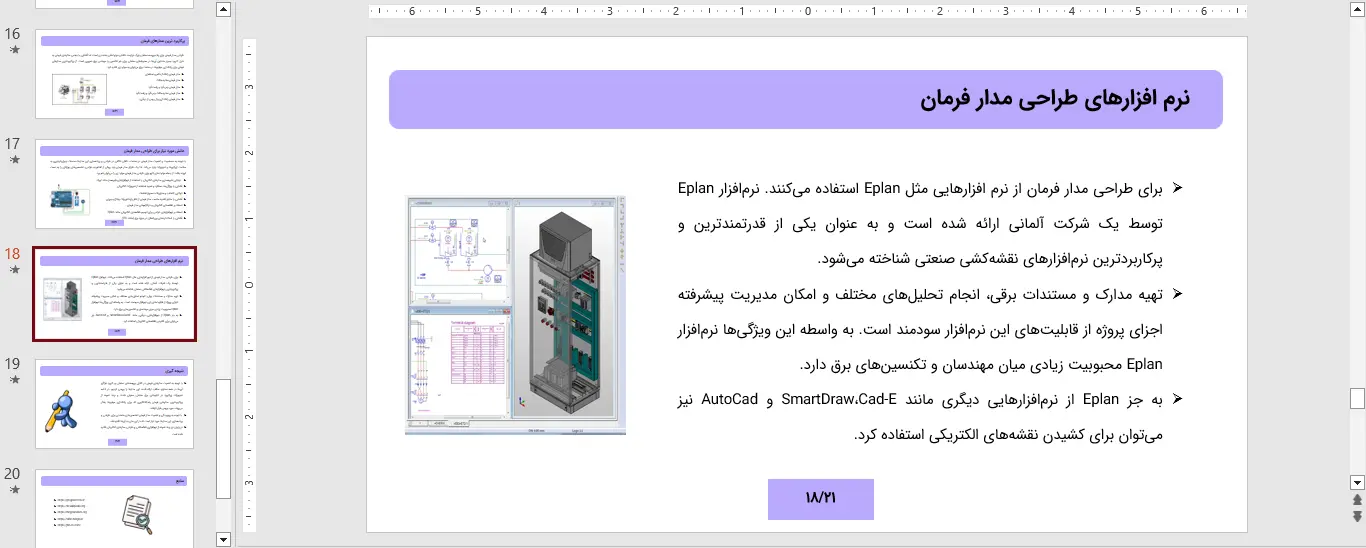Select the Eplan software screenshot on the slide
Screen dimensions: 1366x548
click(x=515, y=315)
